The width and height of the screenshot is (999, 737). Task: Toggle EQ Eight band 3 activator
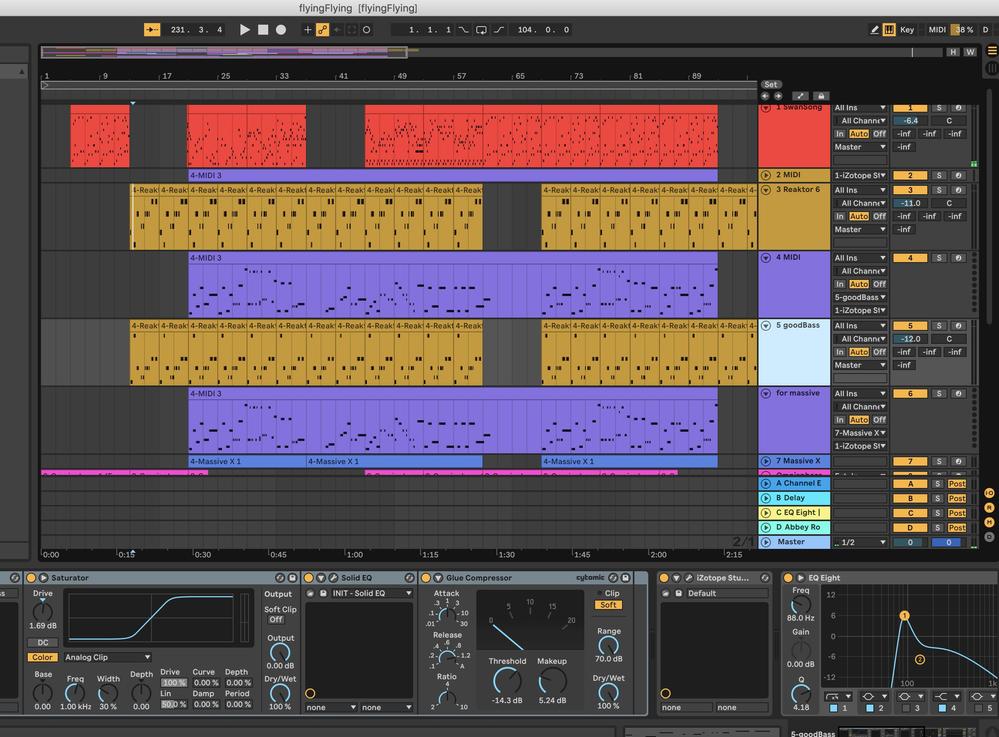[x=905, y=708]
